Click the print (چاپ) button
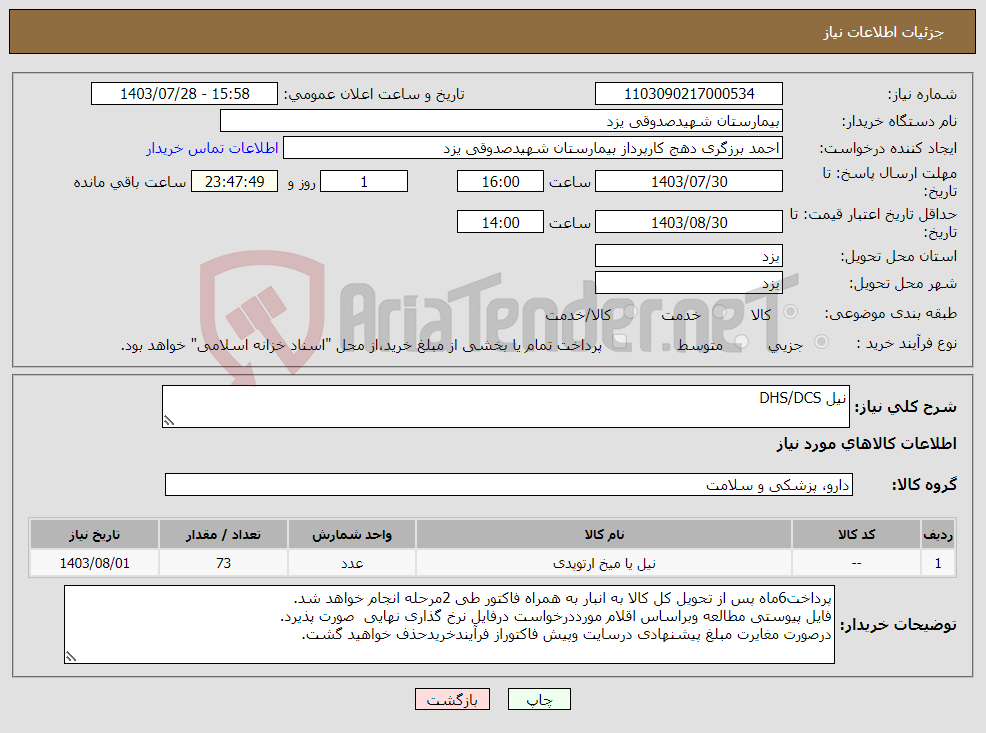 [539, 699]
